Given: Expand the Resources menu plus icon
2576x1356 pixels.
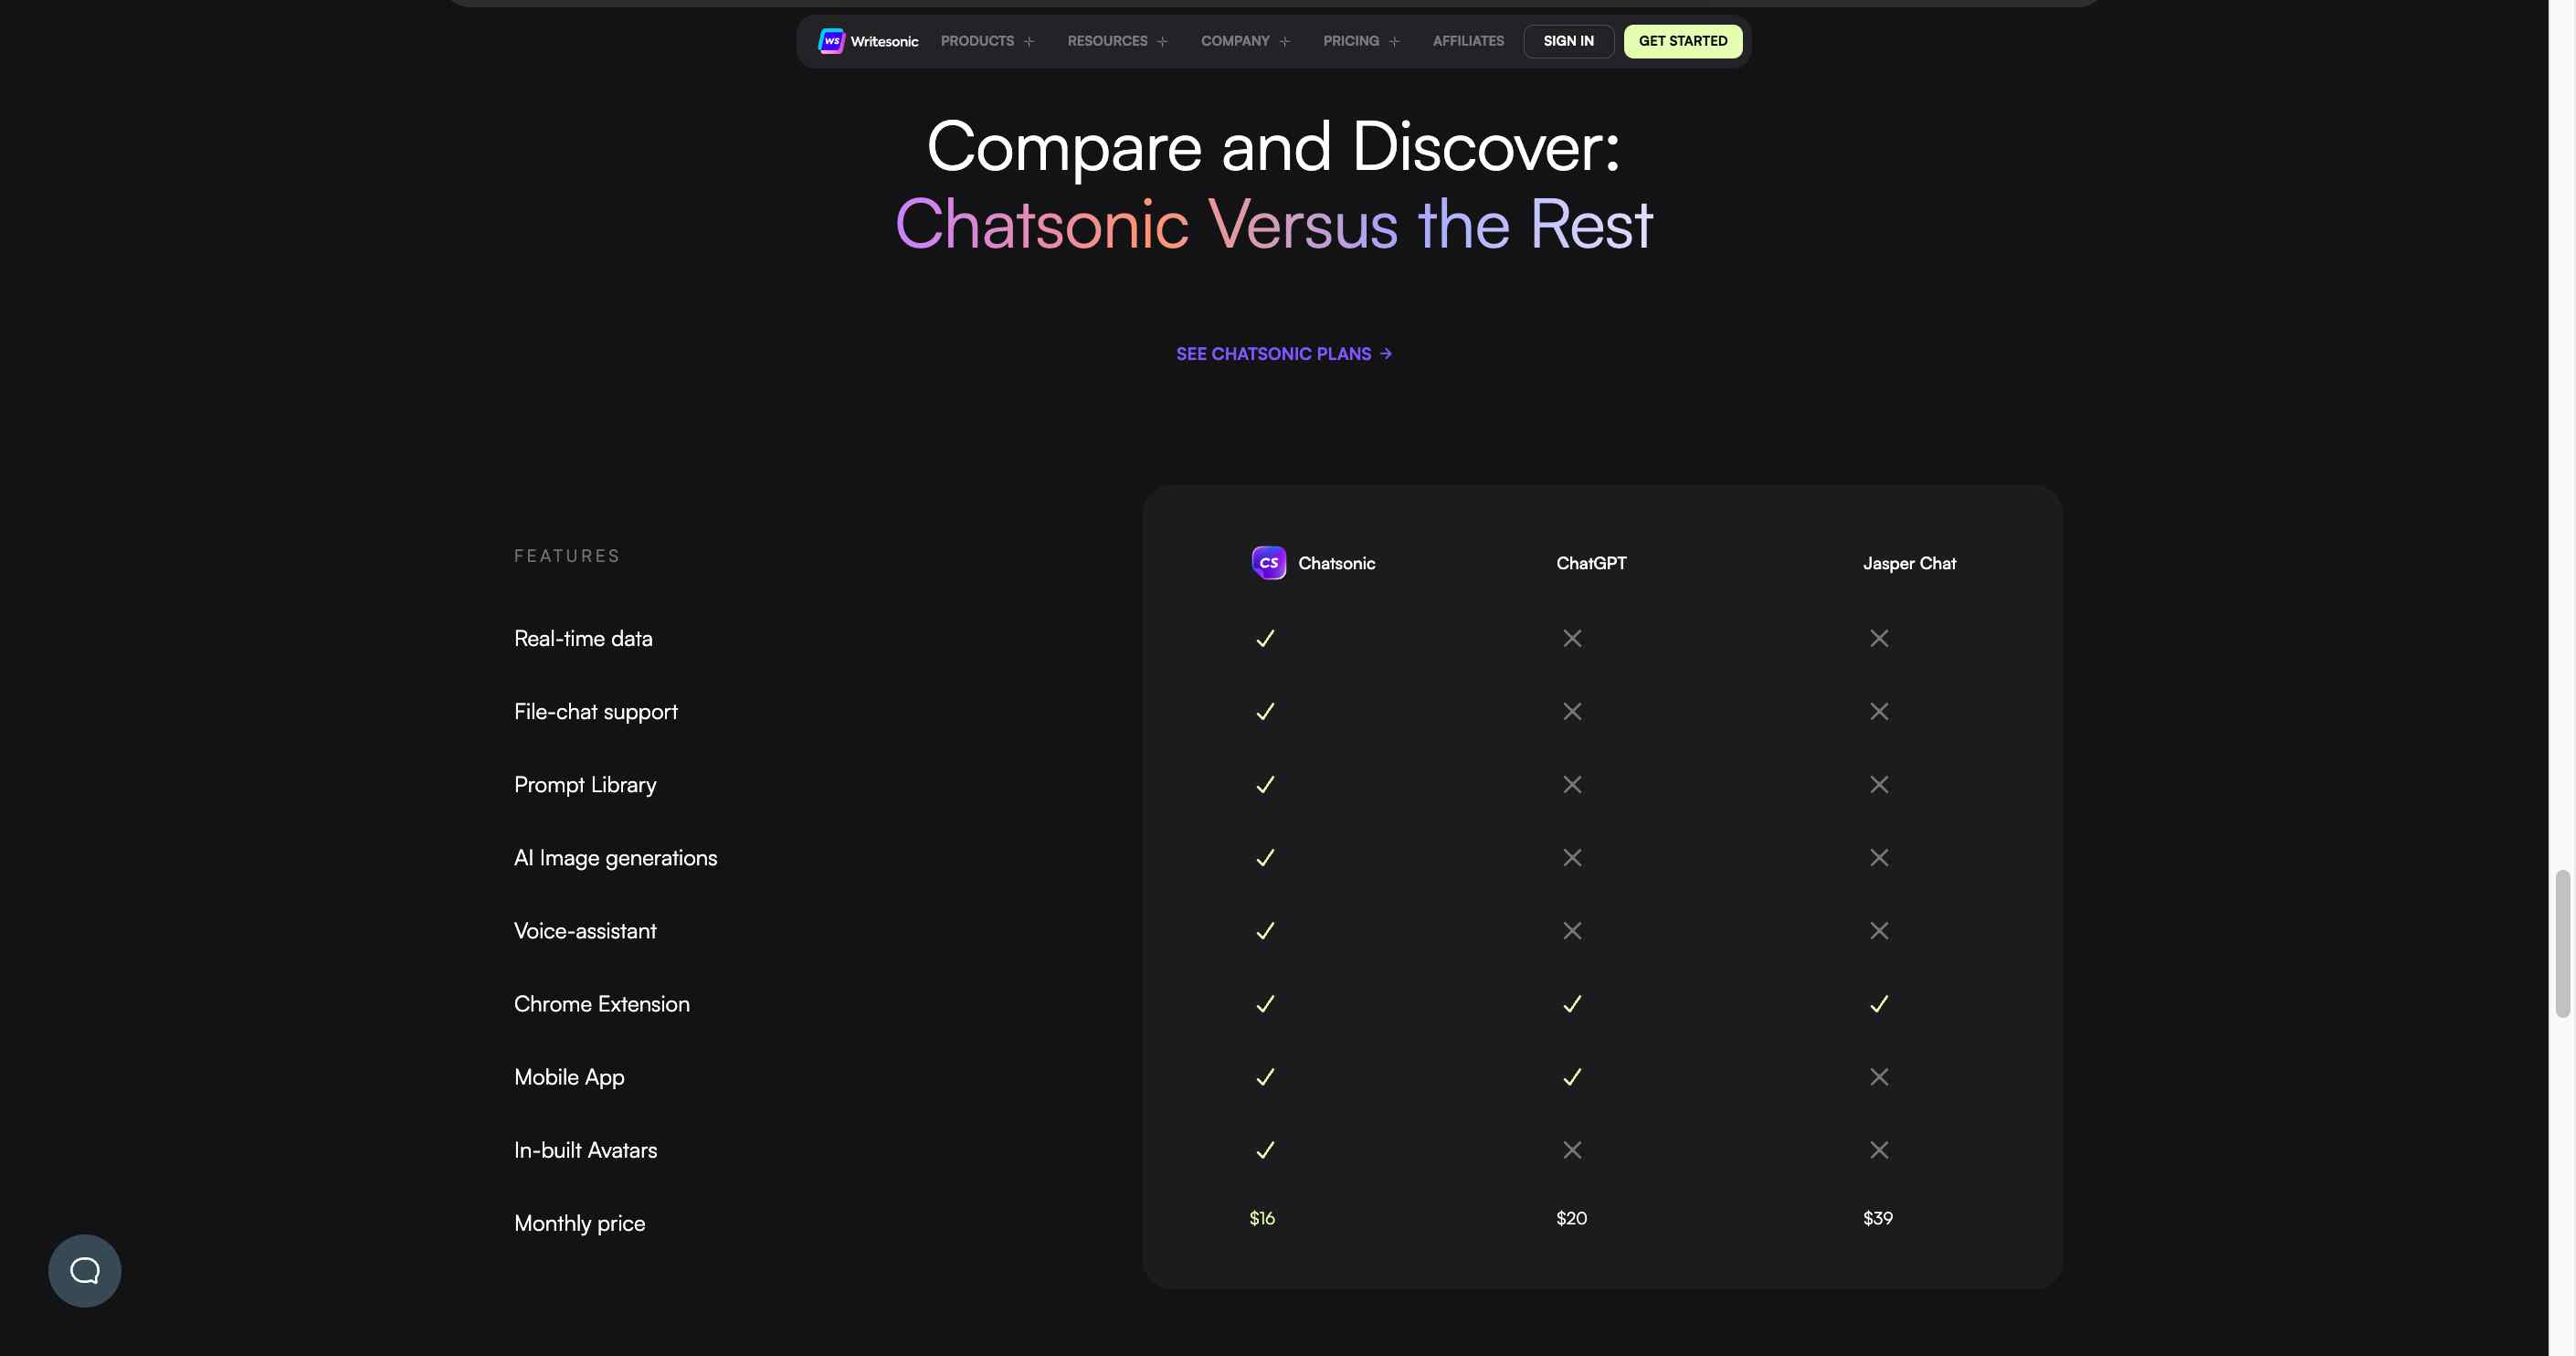Looking at the screenshot, I should (x=1162, y=42).
